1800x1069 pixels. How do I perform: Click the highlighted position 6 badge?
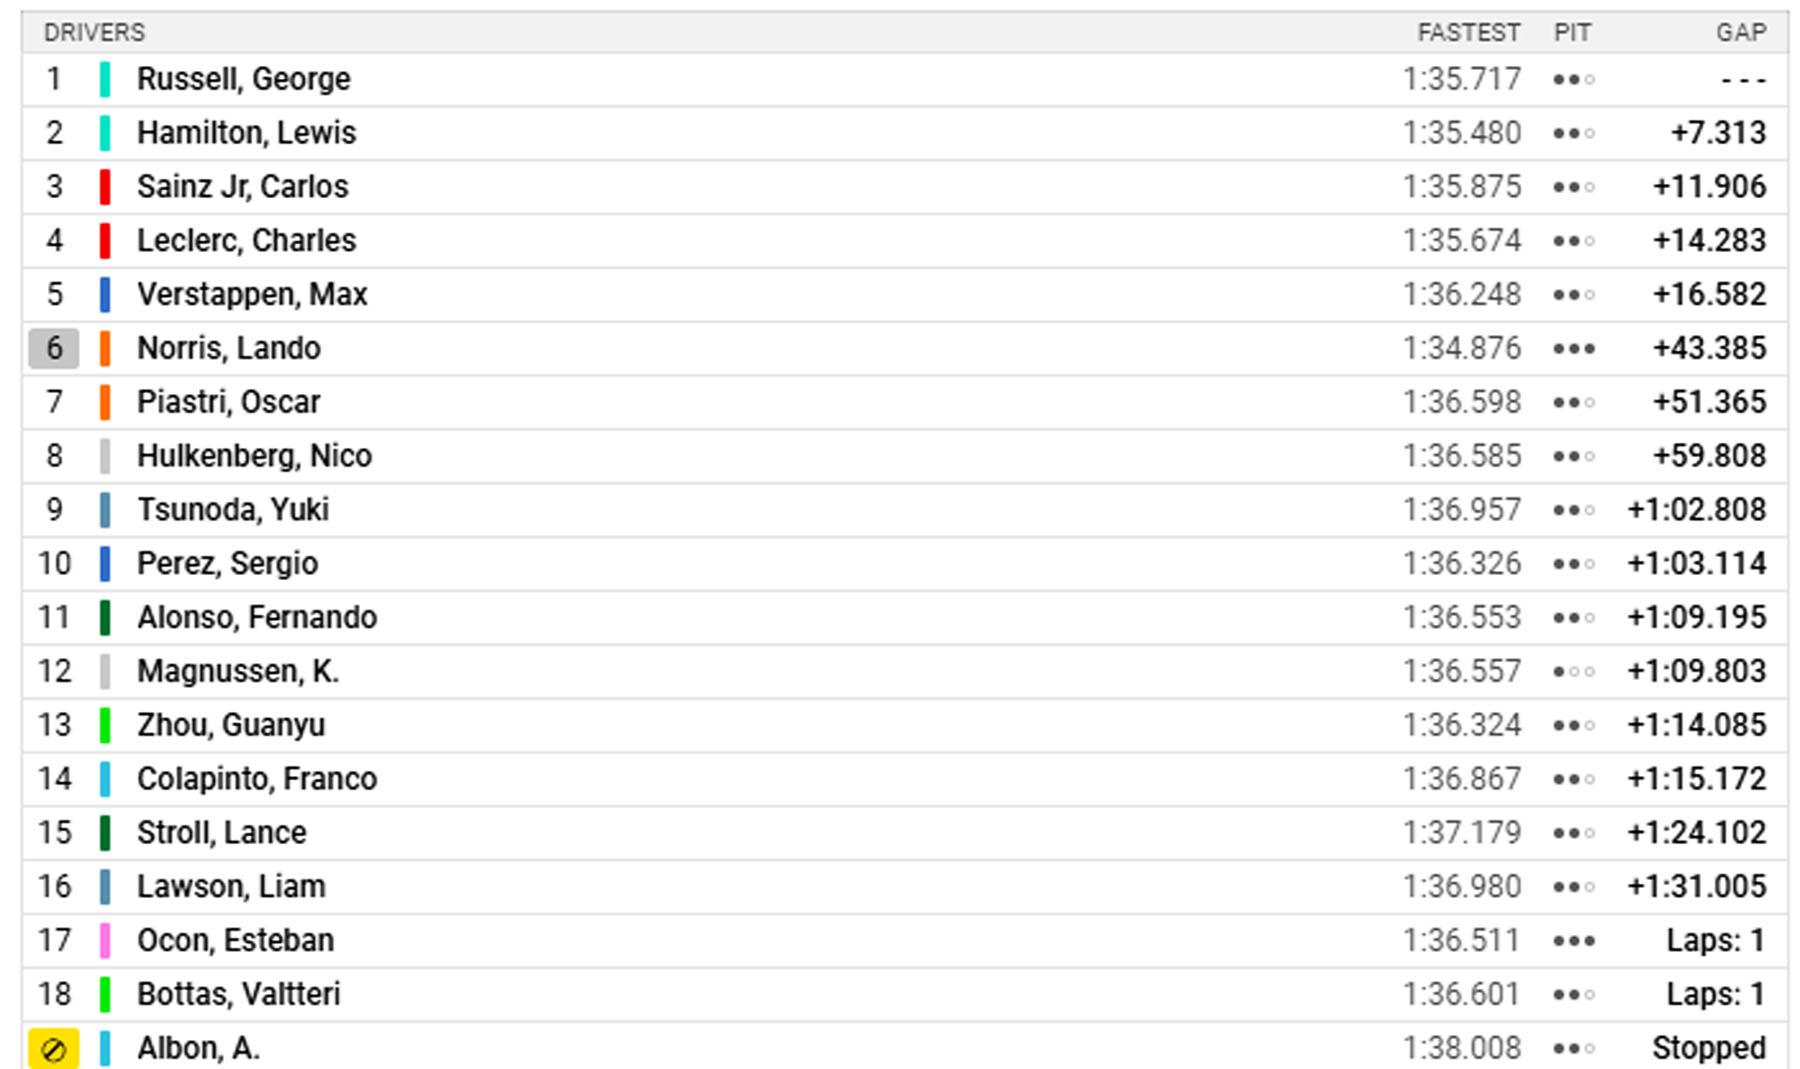point(54,348)
